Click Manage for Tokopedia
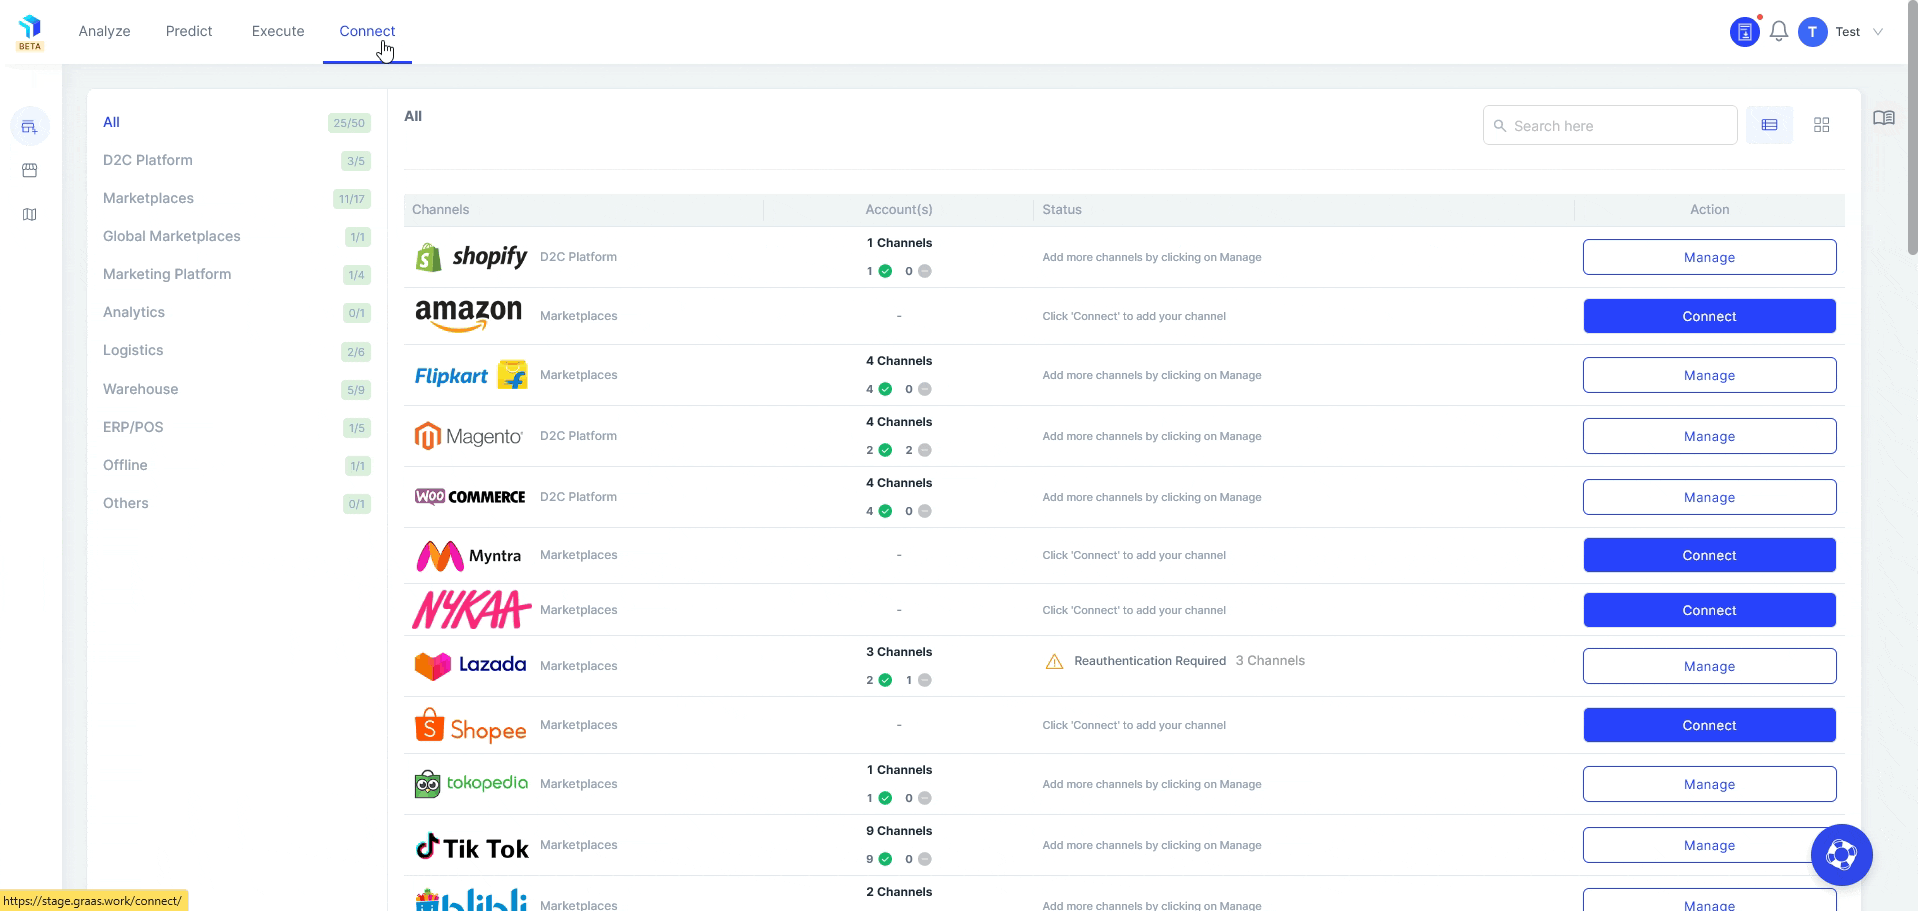The width and height of the screenshot is (1918, 911). click(1709, 784)
